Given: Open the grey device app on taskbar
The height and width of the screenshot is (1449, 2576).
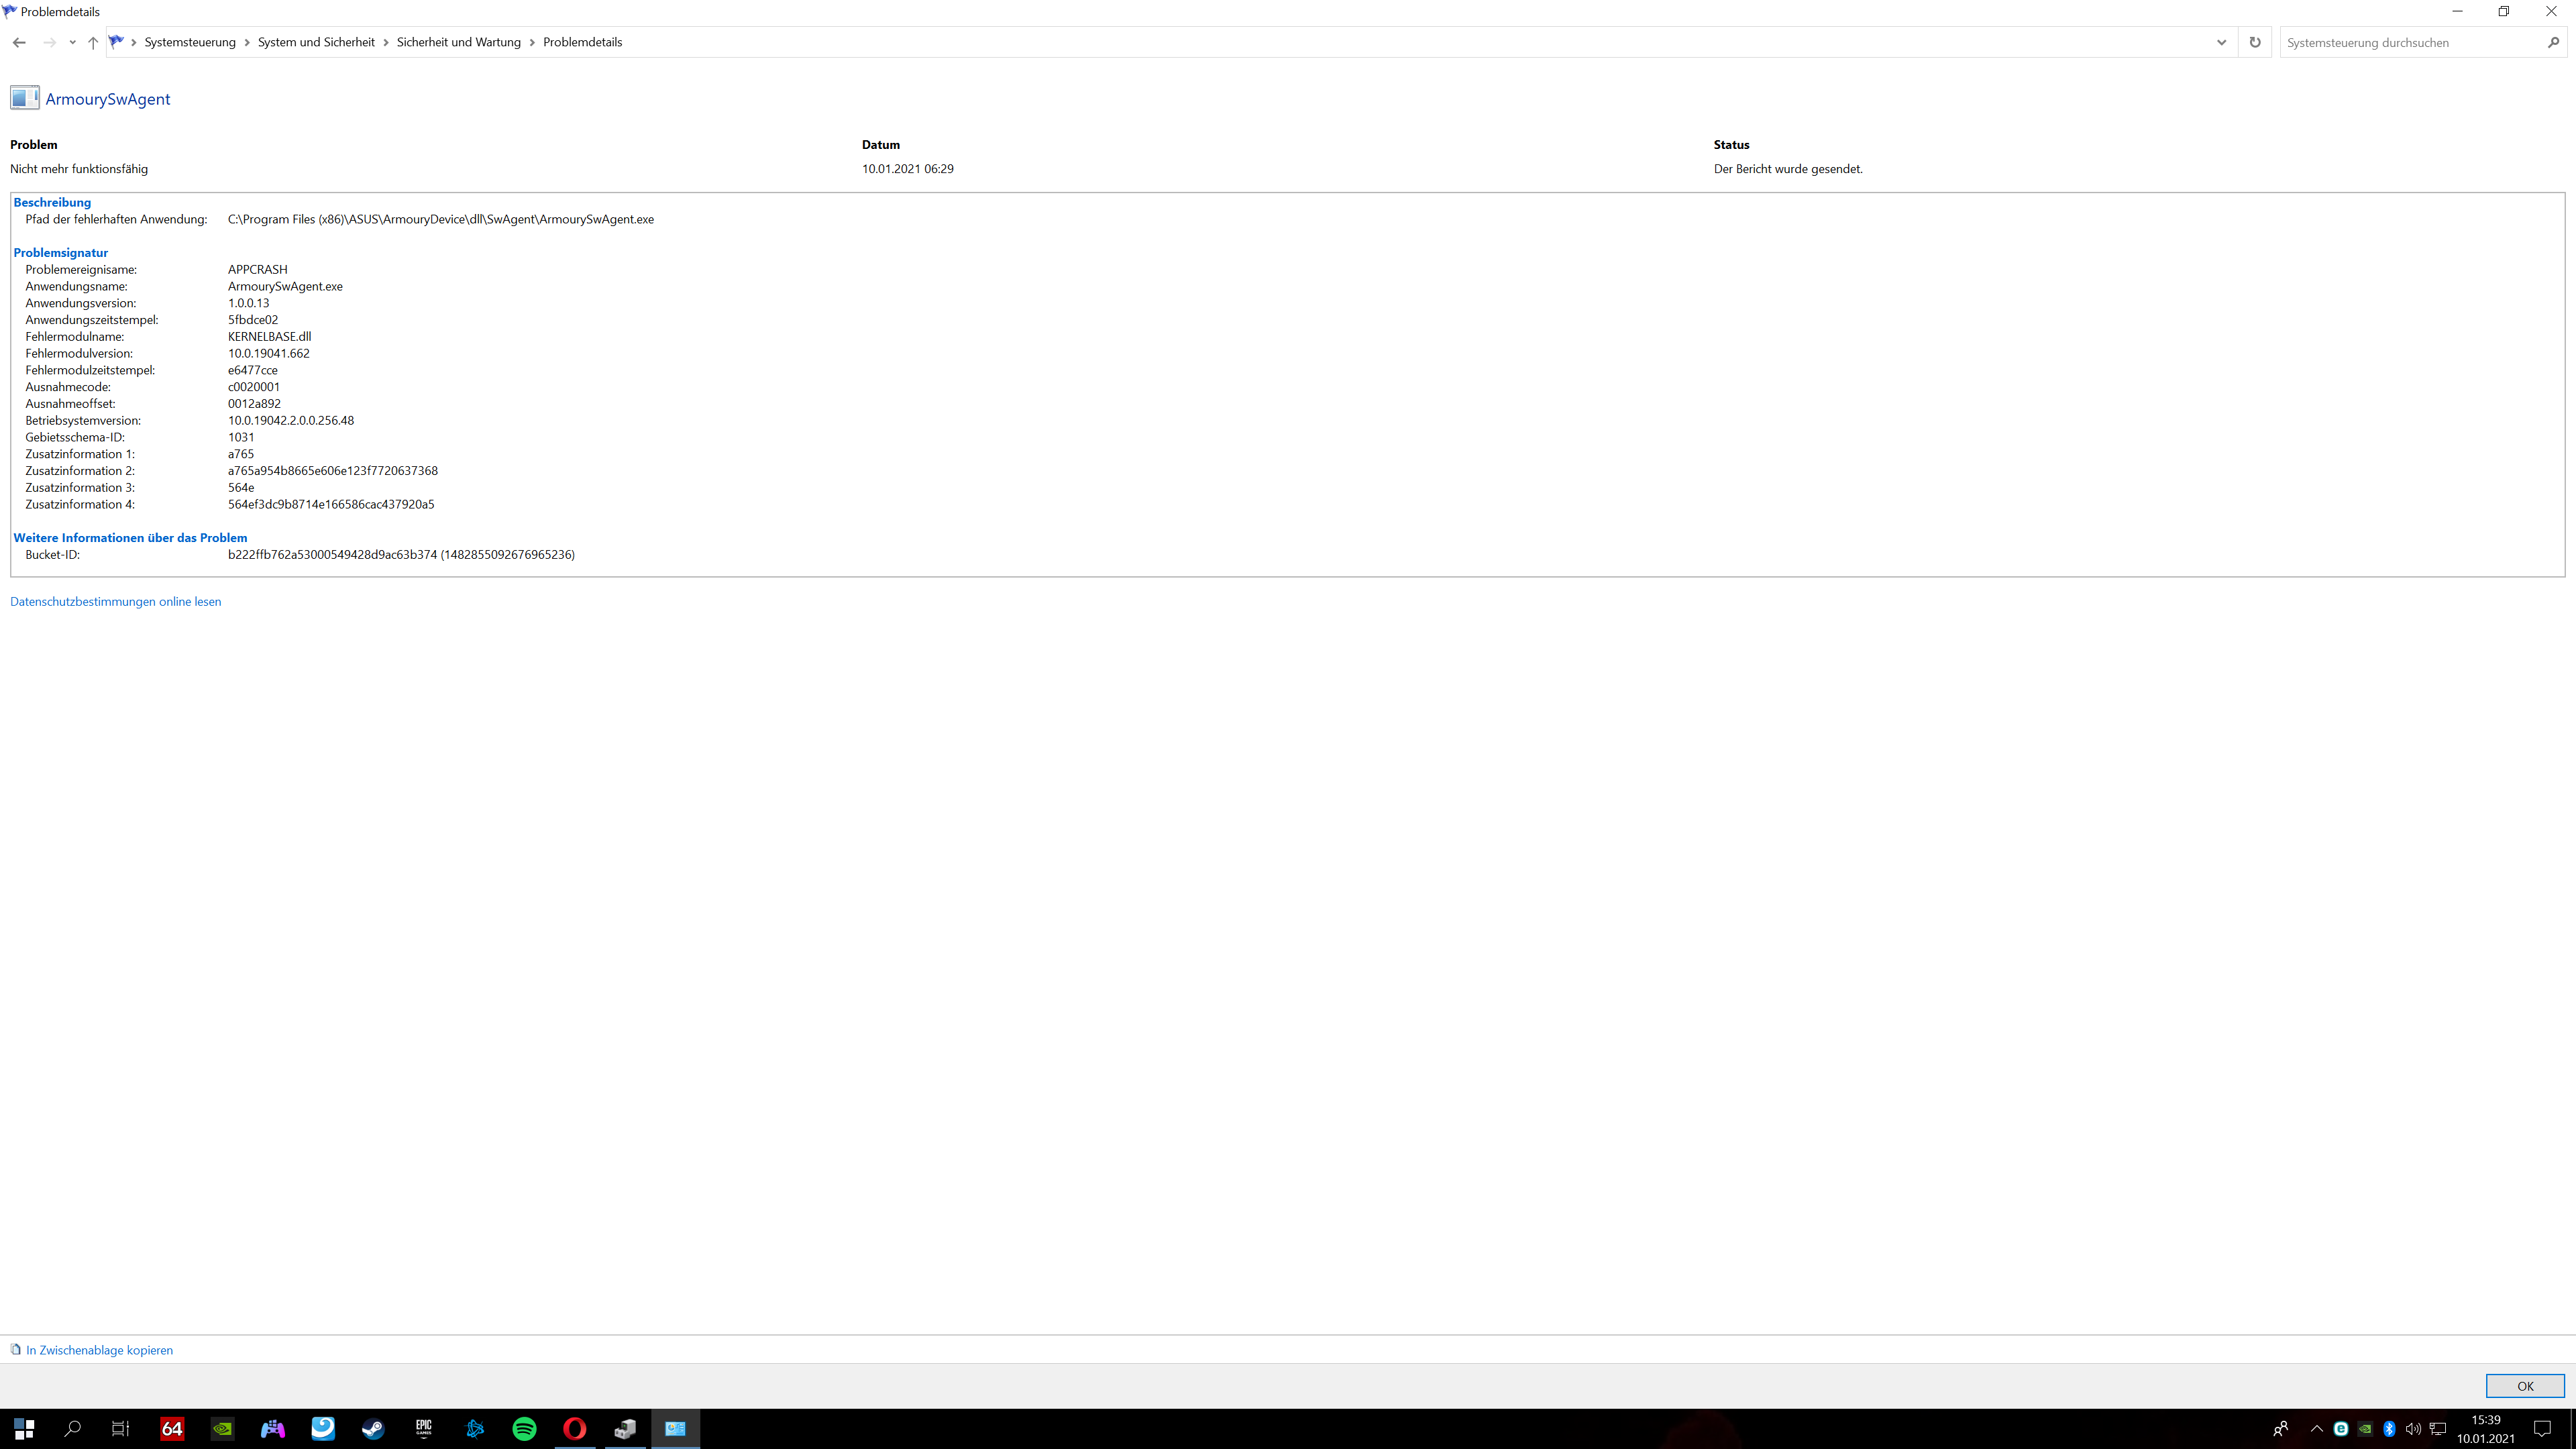Looking at the screenshot, I should (x=625, y=1428).
